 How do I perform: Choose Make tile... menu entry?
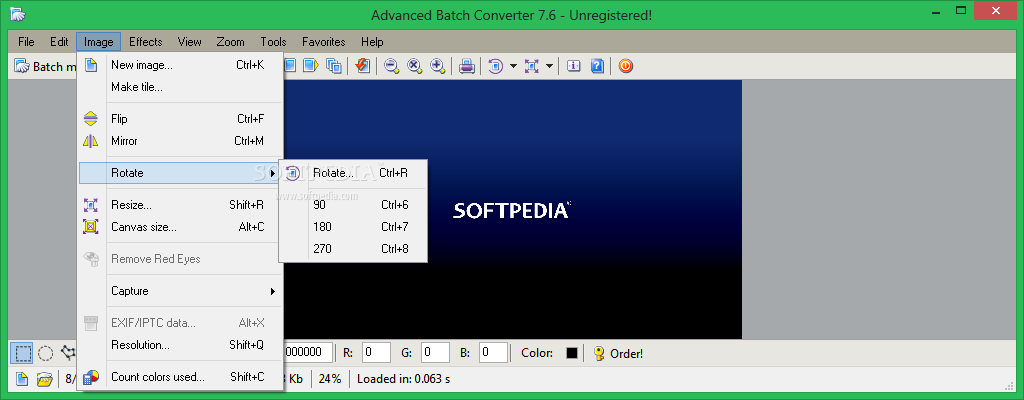point(180,87)
